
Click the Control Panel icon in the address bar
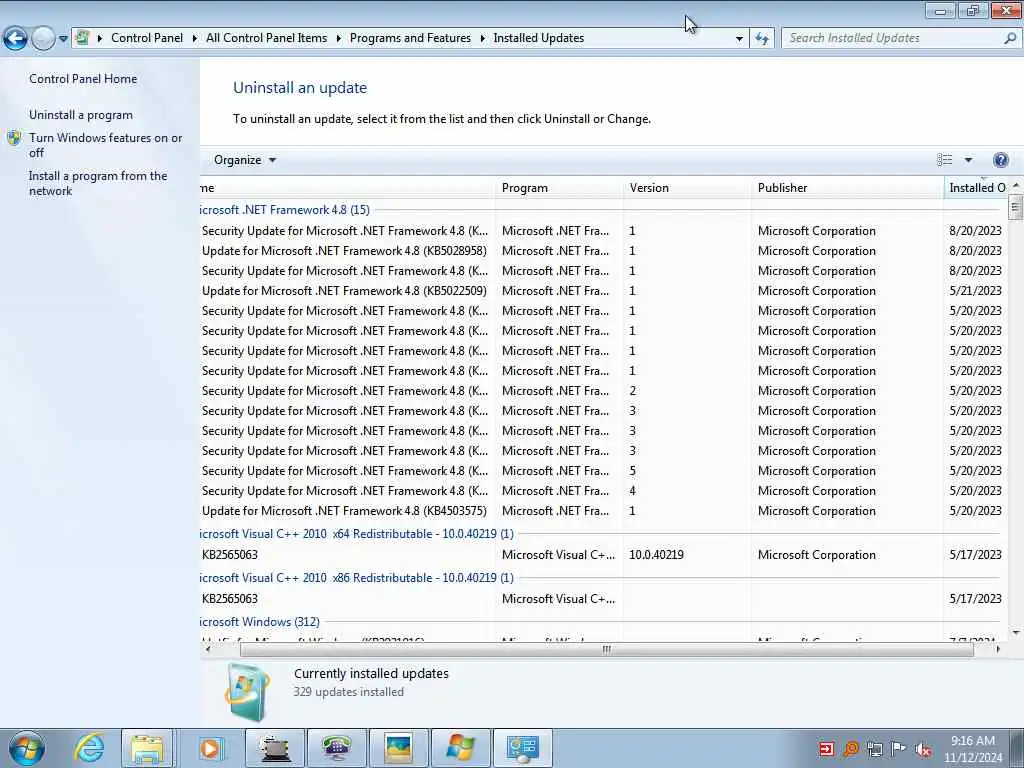[83, 38]
